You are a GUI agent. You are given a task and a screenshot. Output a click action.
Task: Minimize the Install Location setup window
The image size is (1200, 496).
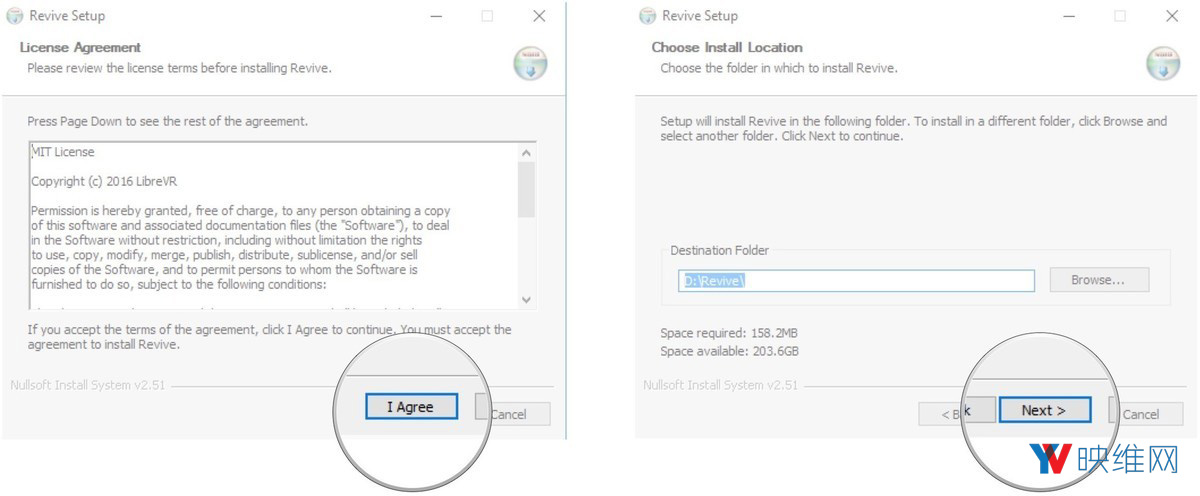pyautogui.click(x=1068, y=16)
